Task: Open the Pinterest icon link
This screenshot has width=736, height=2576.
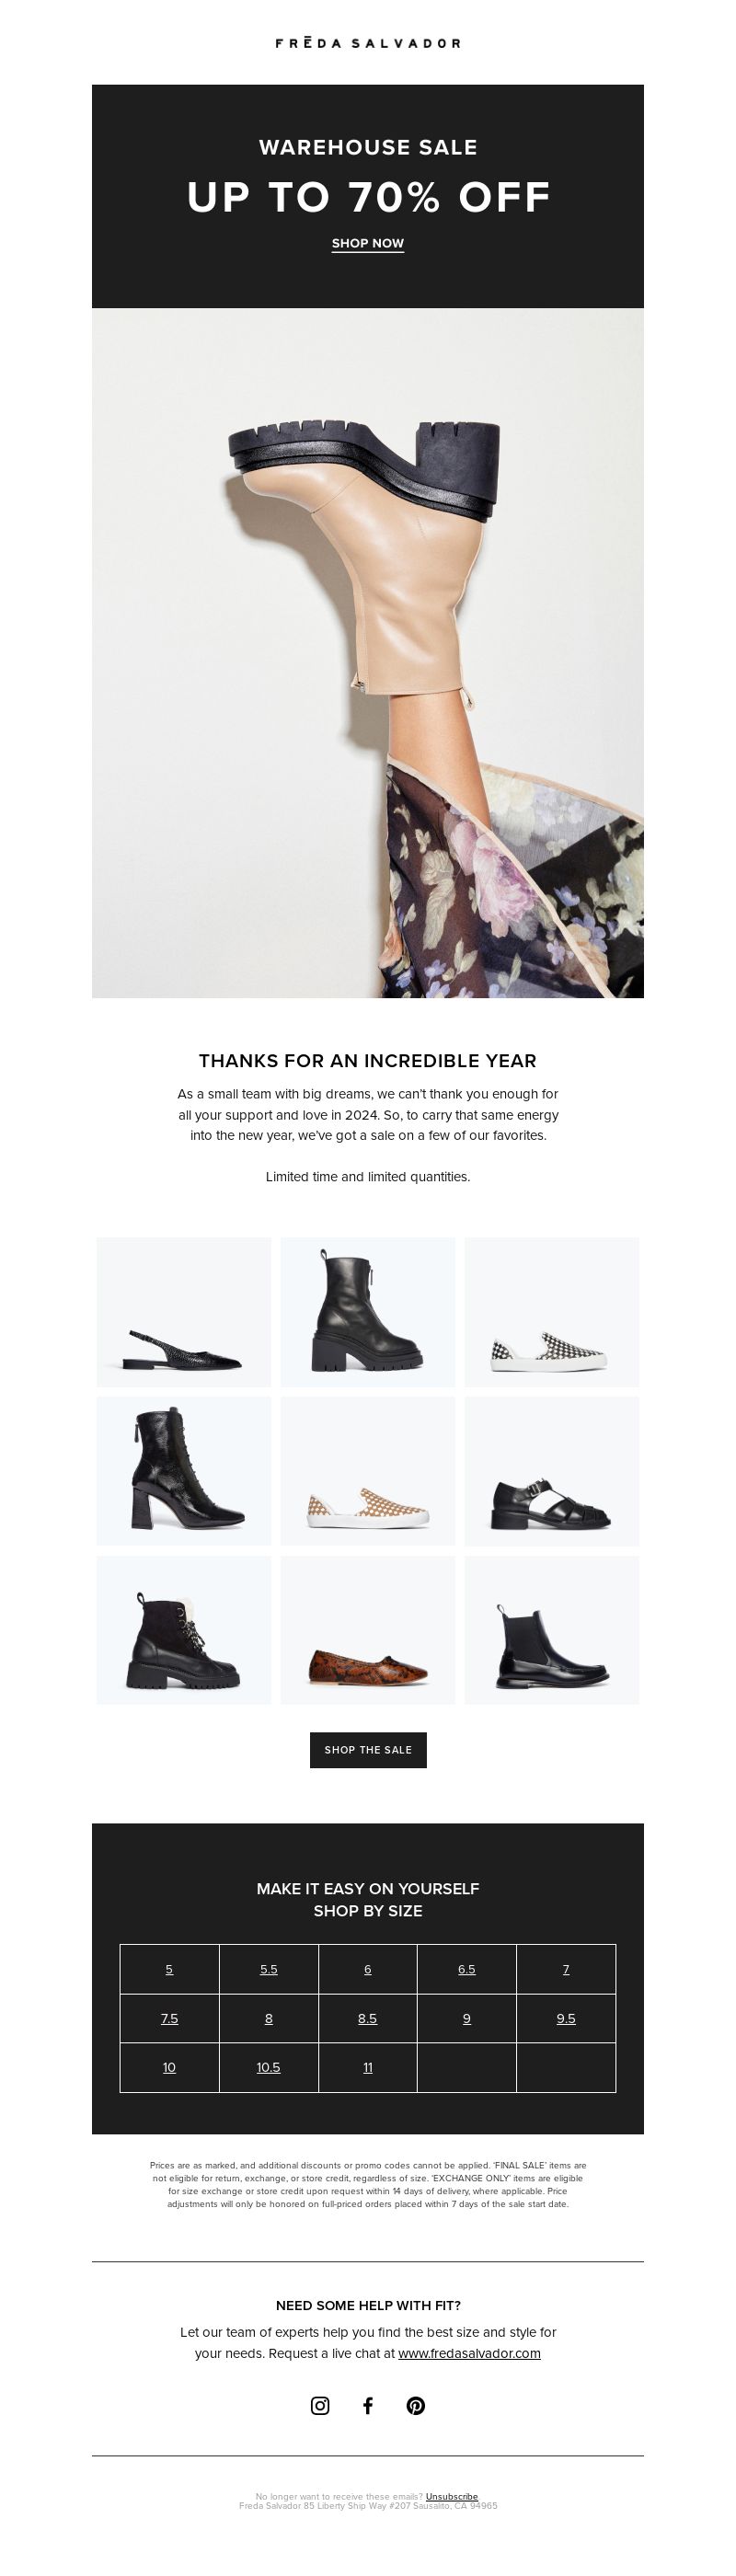Action: click(x=416, y=2405)
